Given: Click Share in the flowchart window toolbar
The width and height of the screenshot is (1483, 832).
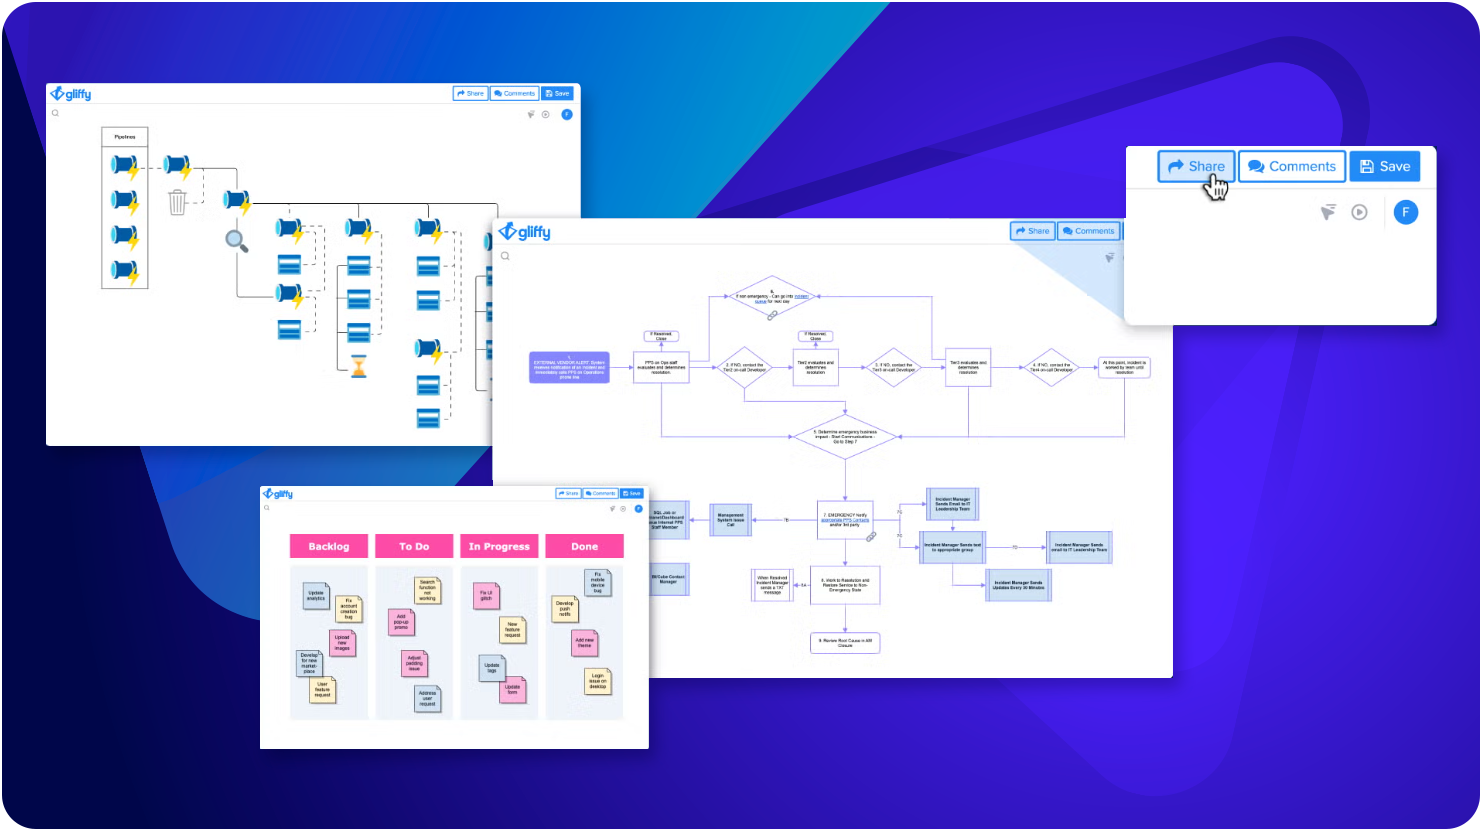Looking at the screenshot, I should [1032, 231].
